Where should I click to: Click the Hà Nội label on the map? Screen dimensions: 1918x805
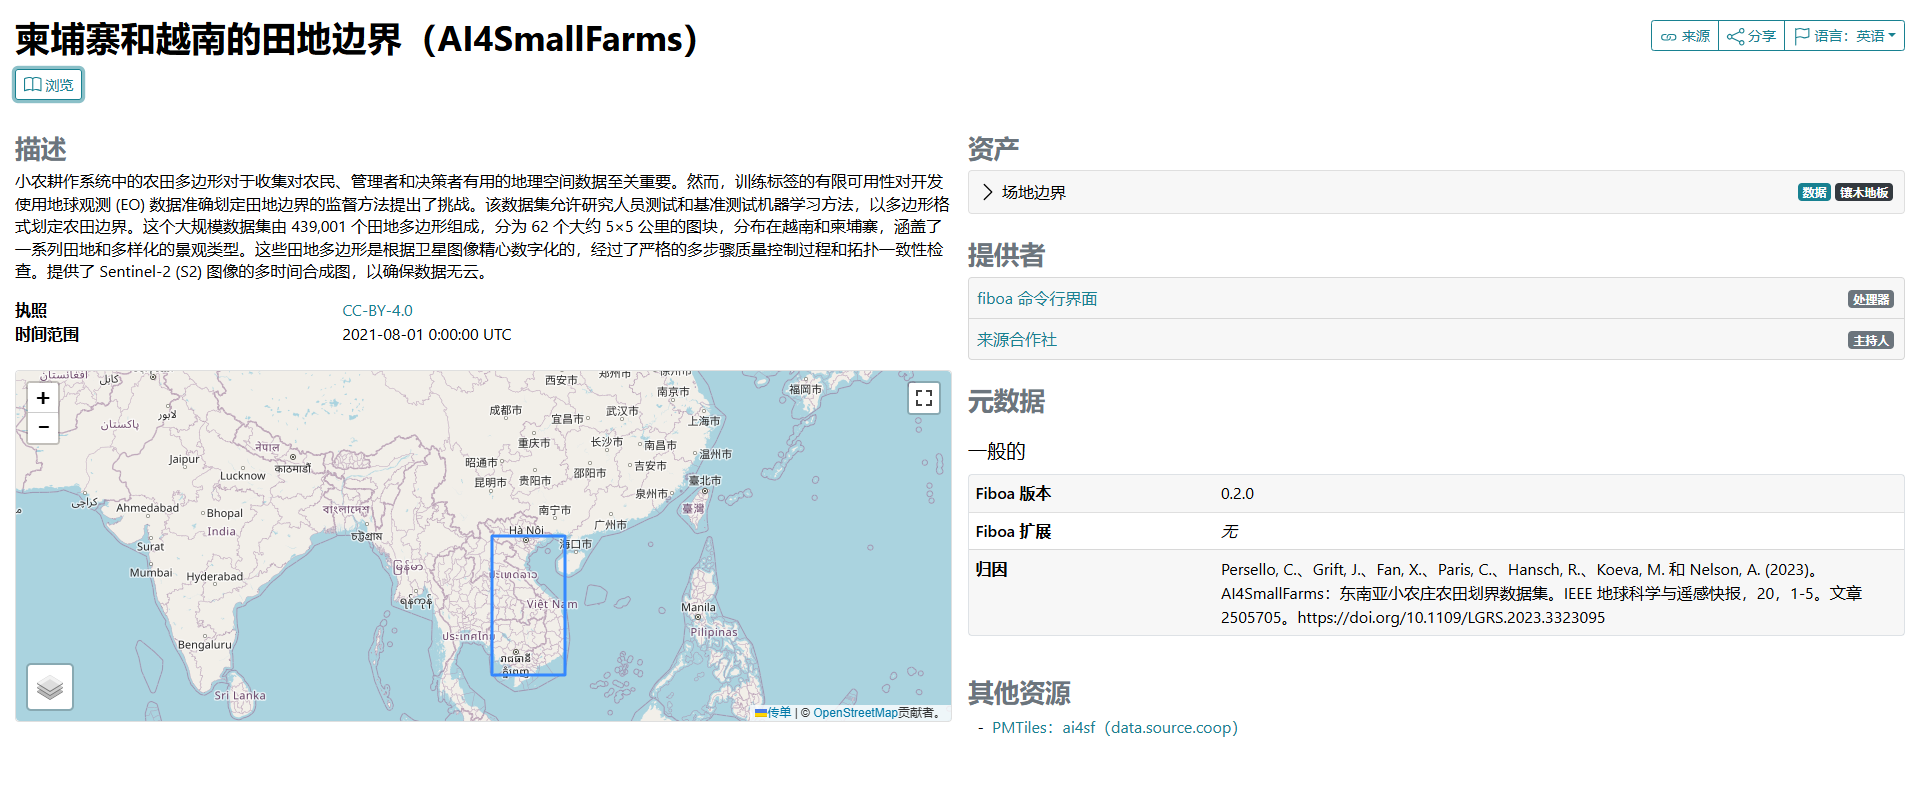point(526,530)
